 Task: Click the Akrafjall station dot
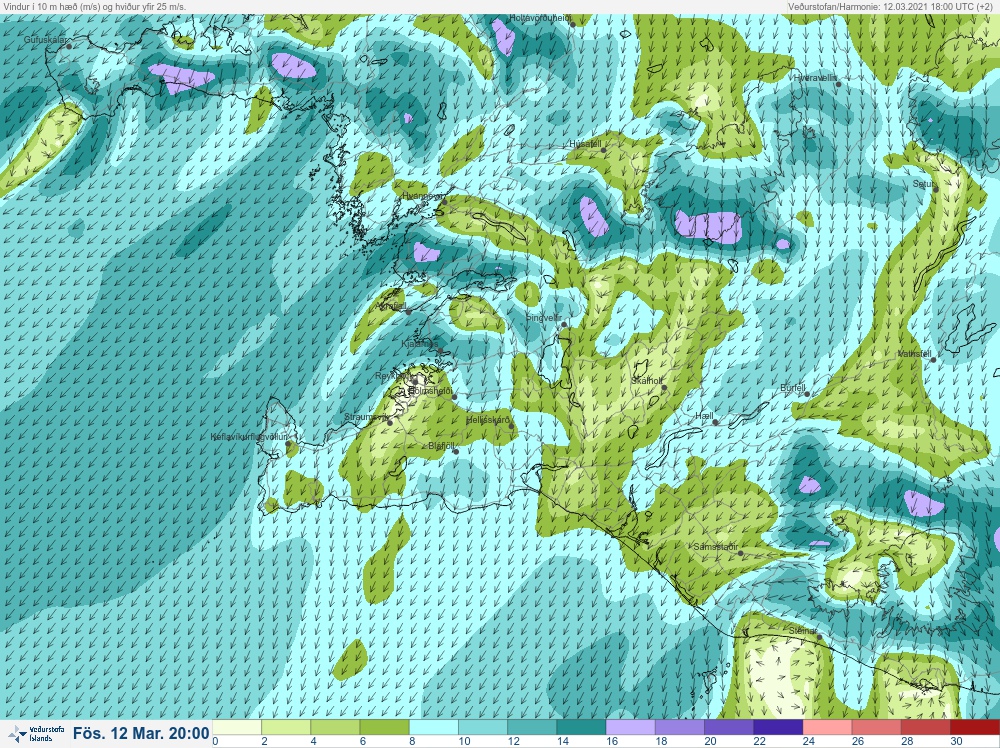pos(409,312)
